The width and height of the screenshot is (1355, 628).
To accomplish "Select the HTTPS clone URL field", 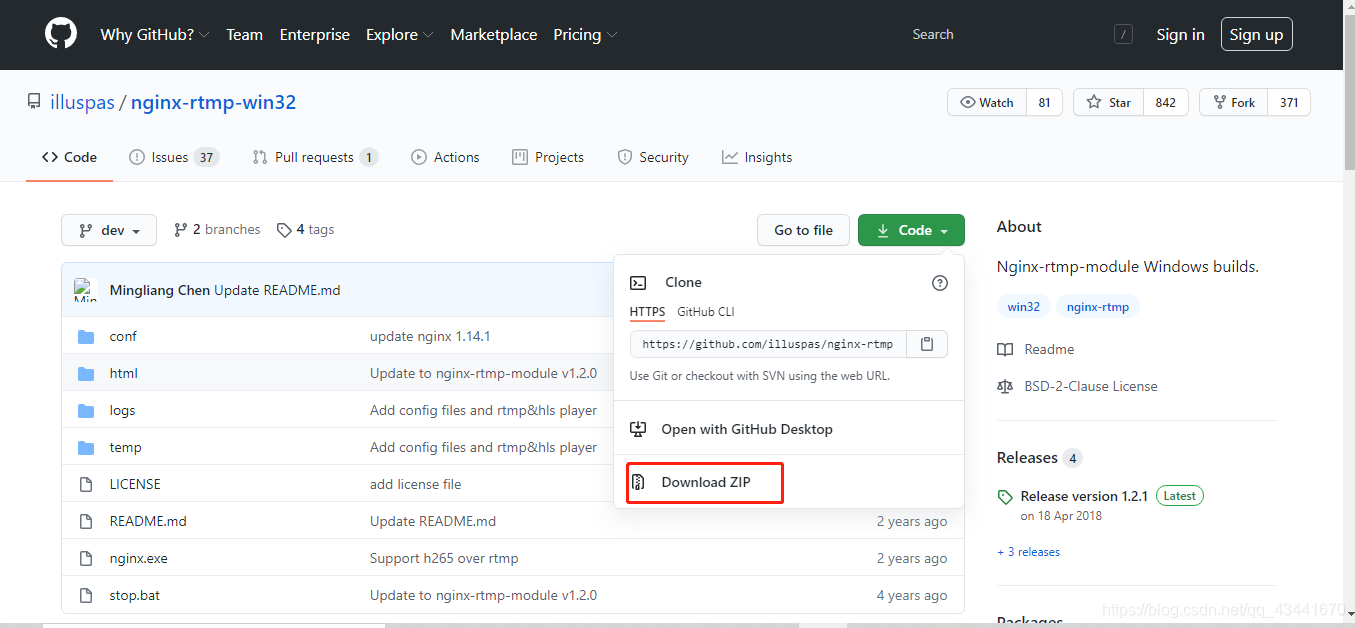I will 768,344.
